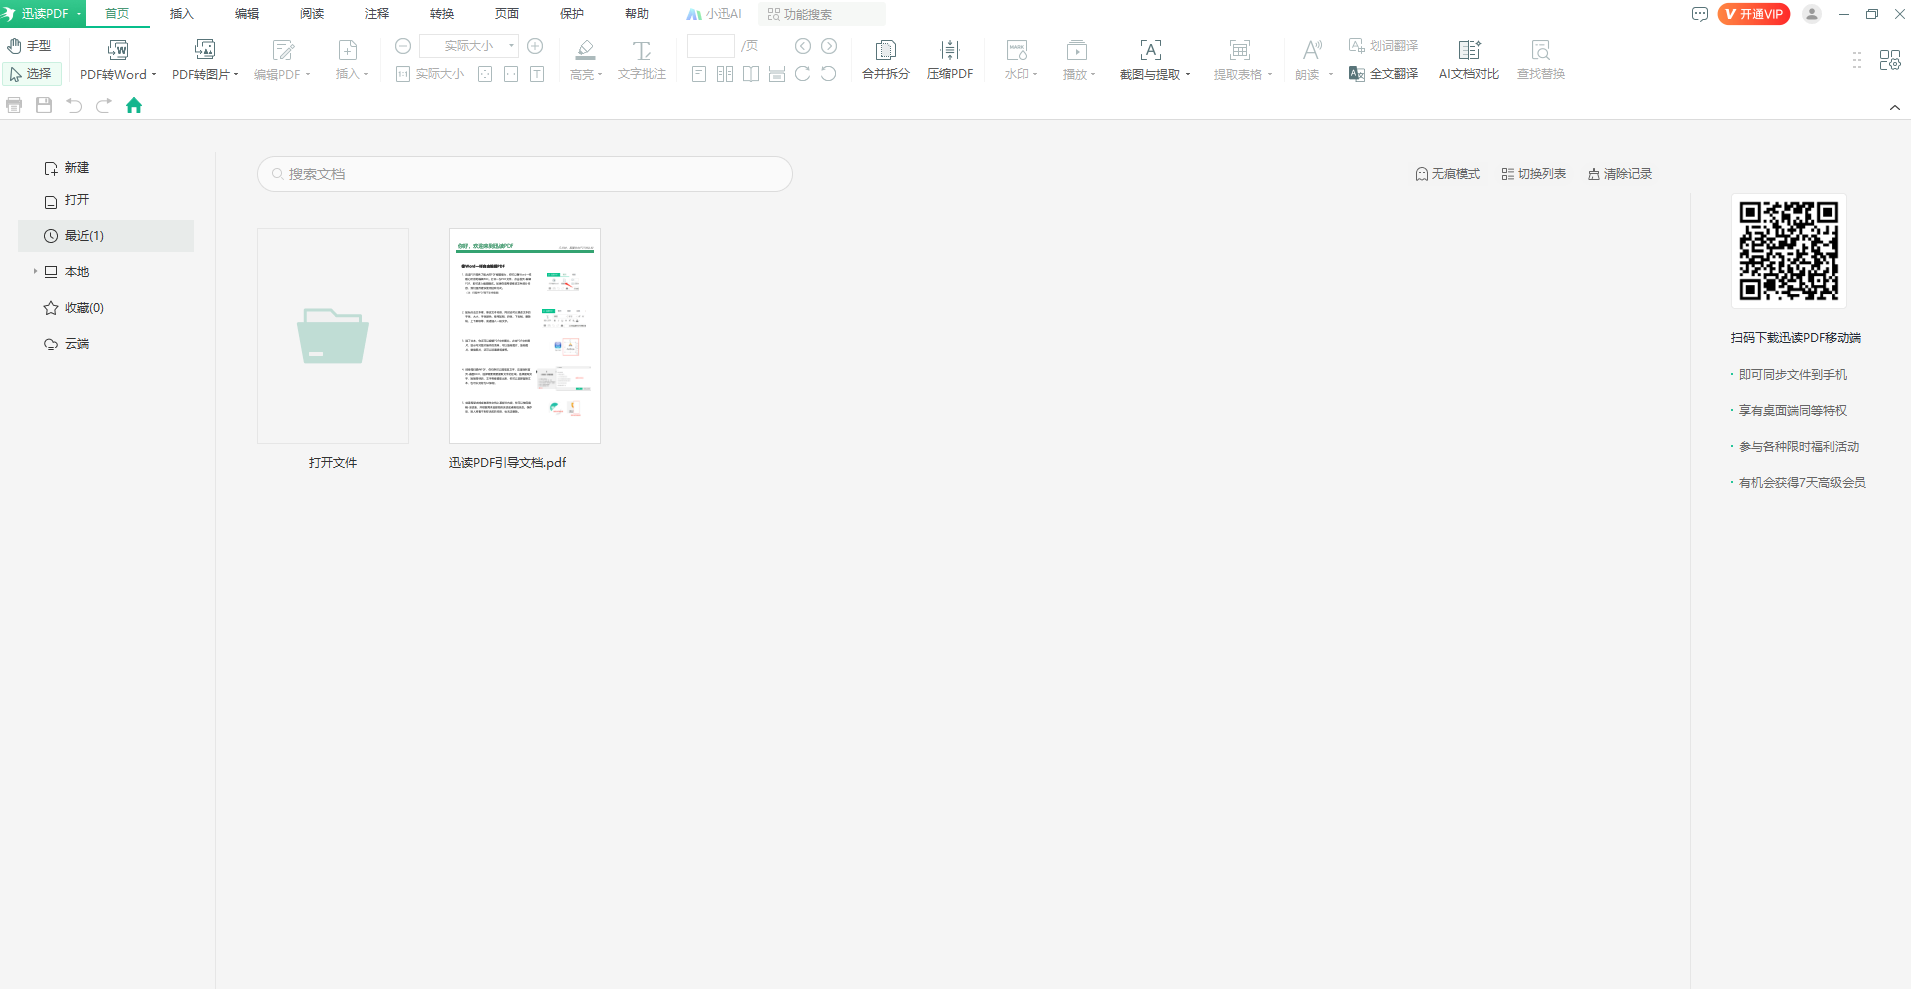Image resolution: width=1911 pixels, height=989 pixels.
Task: Click the AI文档对比 document compare icon
Action: pos(1468,50)
